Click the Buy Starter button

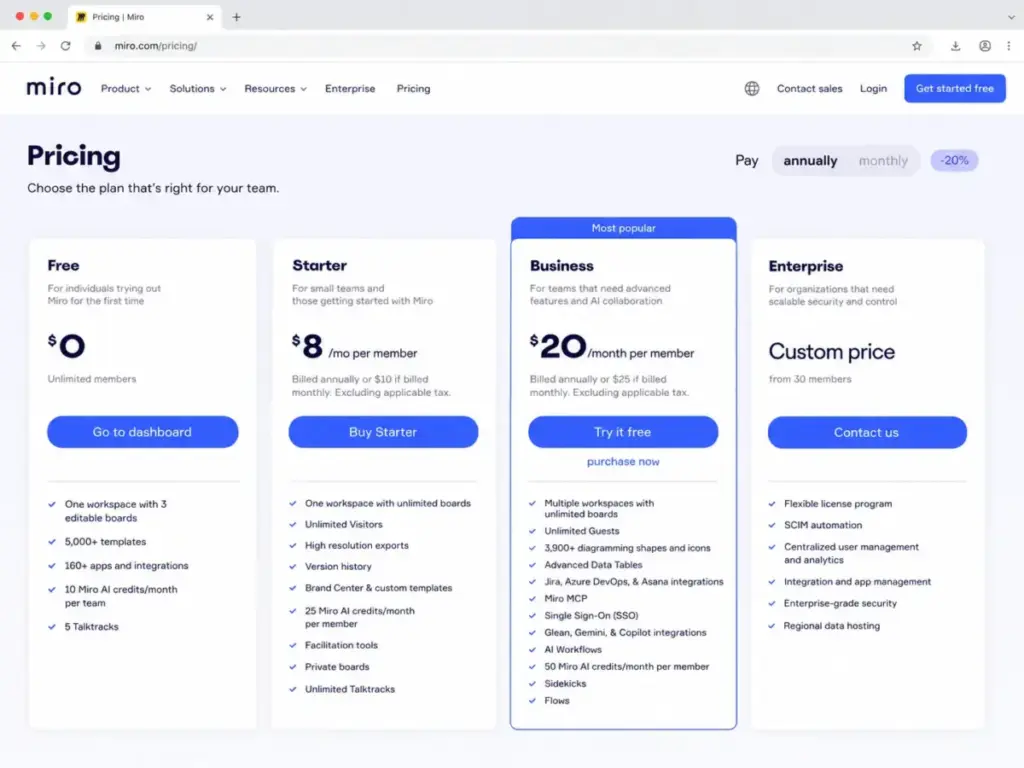(383, 432)
